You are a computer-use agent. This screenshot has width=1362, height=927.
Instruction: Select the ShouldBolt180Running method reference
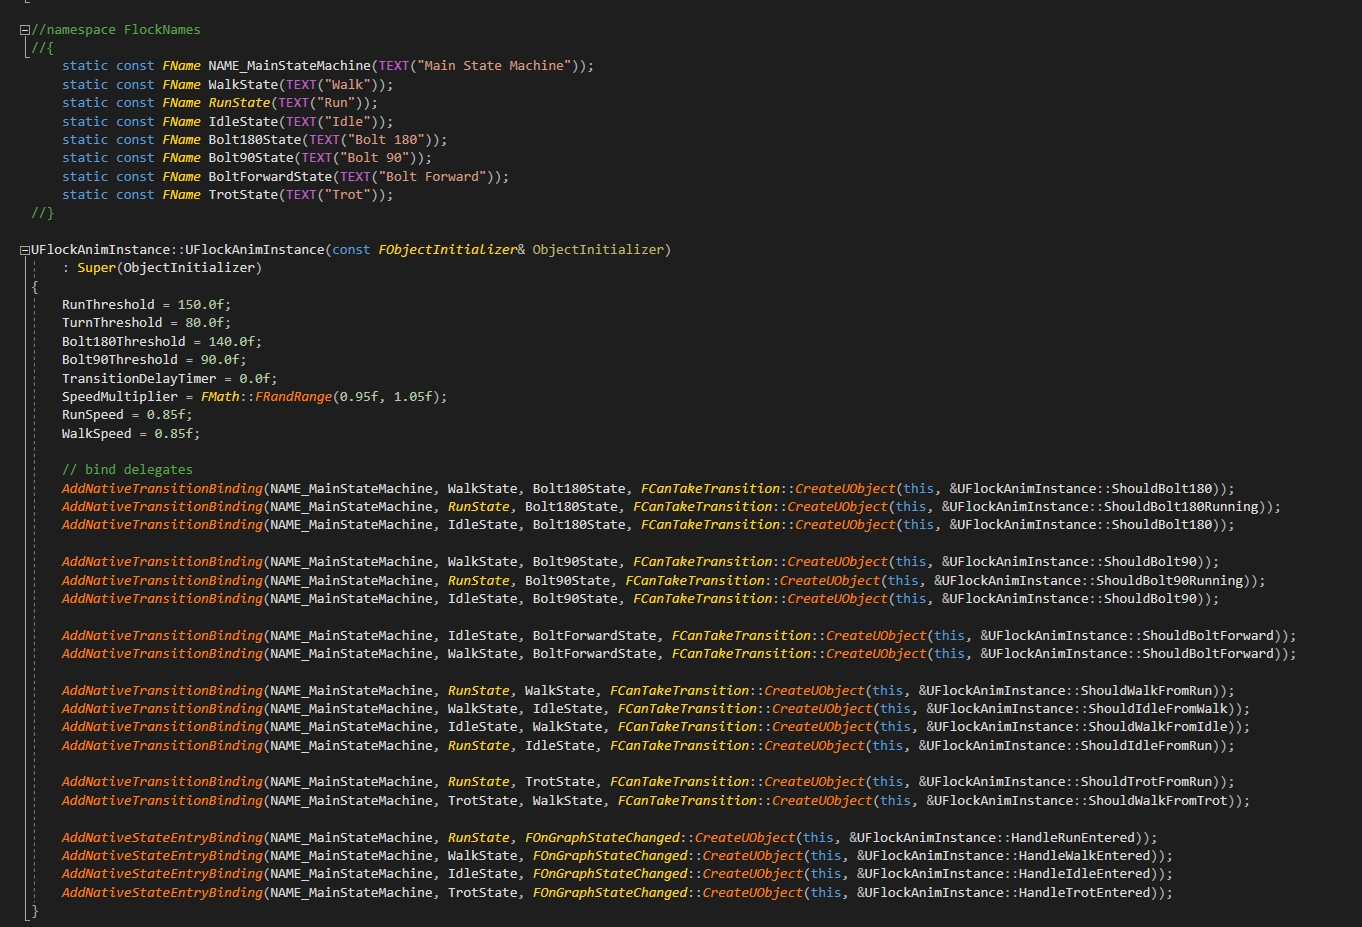tap(1181, 507)
